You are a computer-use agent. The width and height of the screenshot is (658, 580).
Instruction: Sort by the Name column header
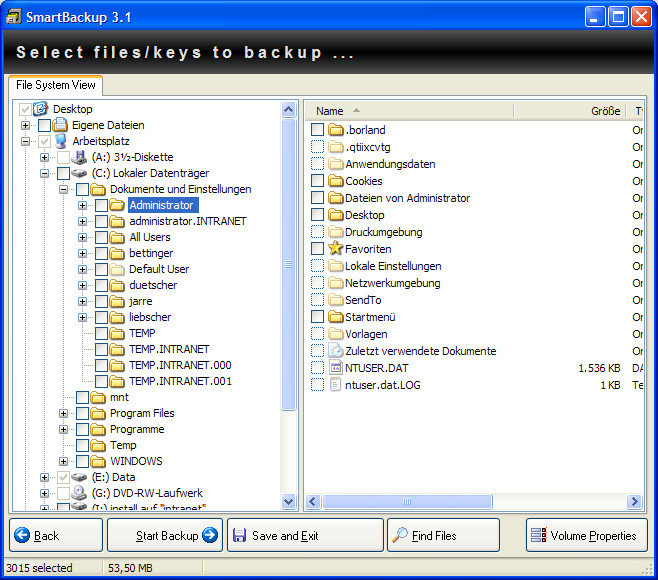(409, 111)
